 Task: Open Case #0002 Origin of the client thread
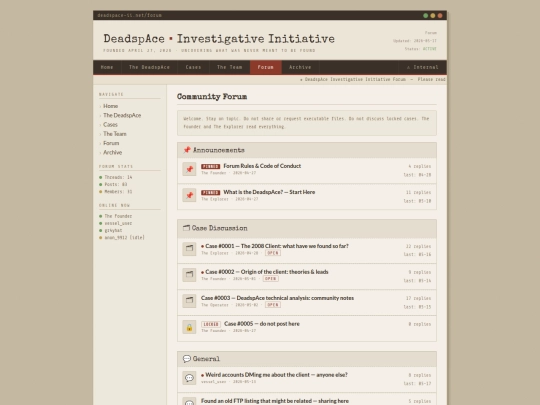click(267, 272)
